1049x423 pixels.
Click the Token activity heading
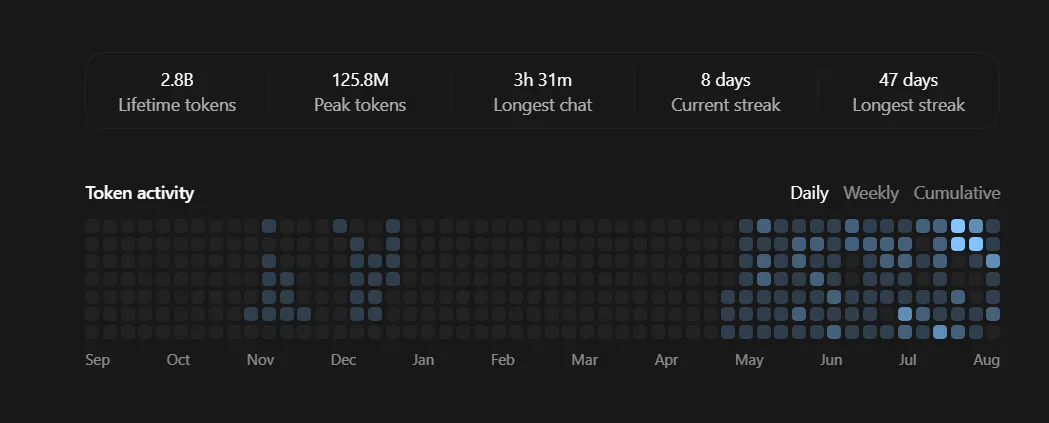140,193
